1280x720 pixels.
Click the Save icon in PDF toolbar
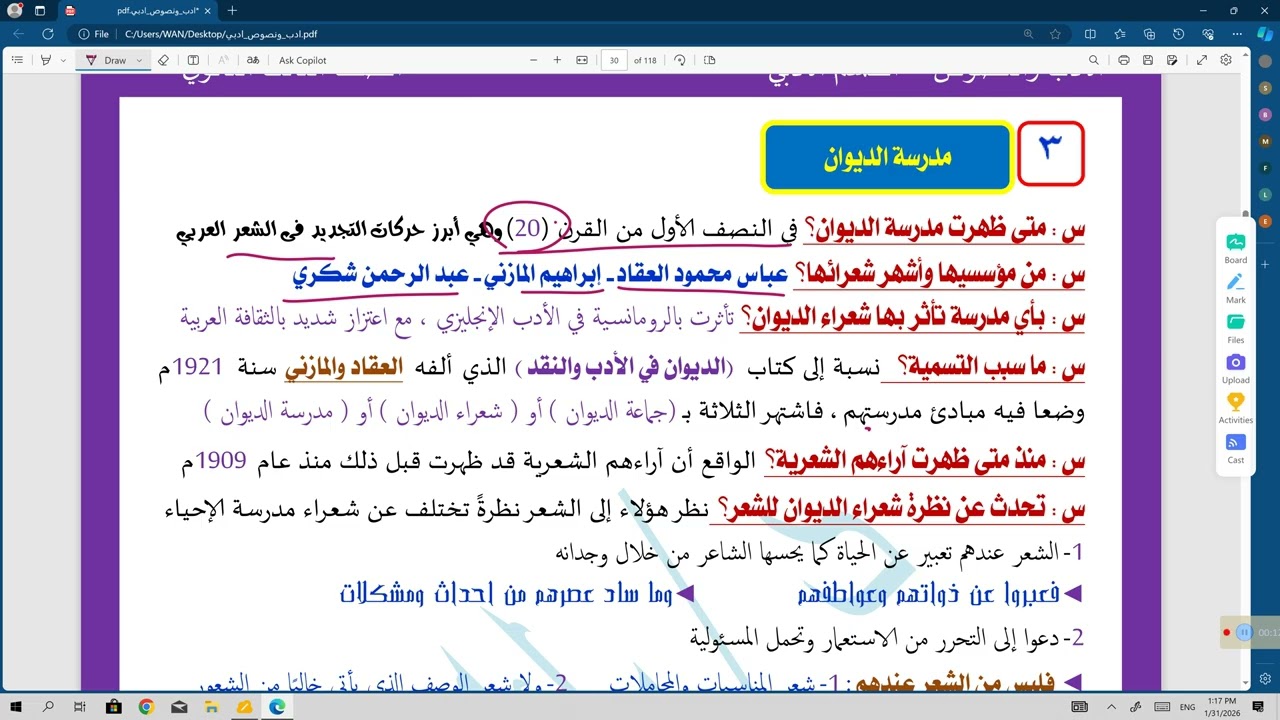click(1148, 60)
